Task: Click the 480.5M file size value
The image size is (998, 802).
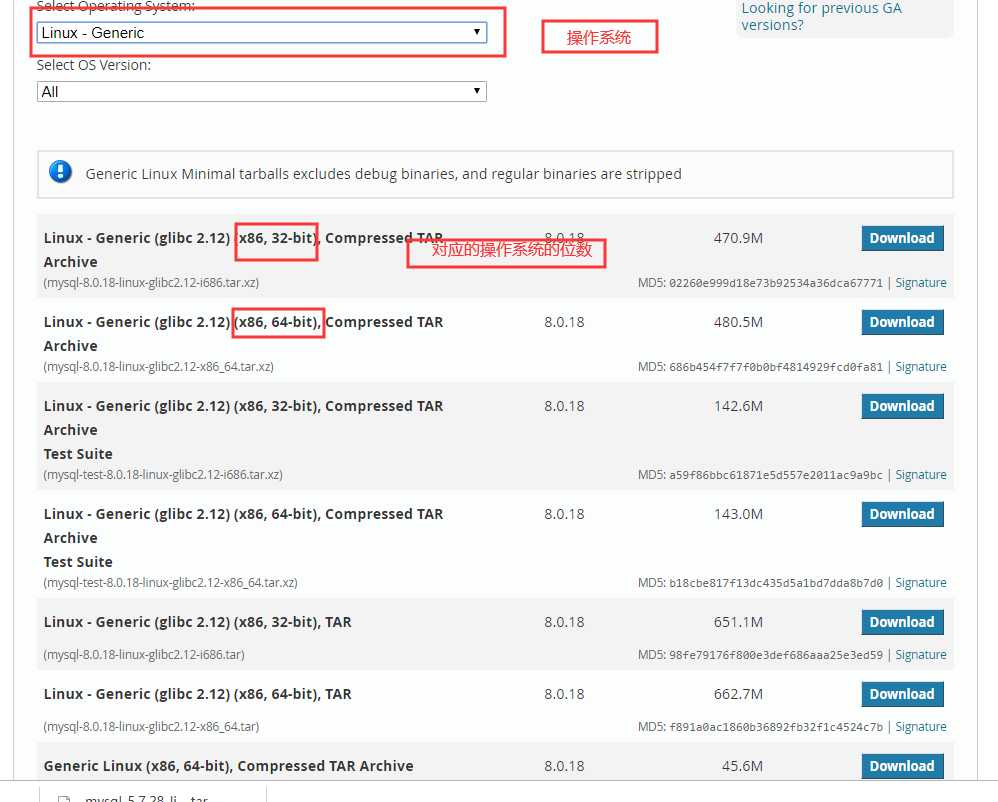Action: tap(738, 322)
